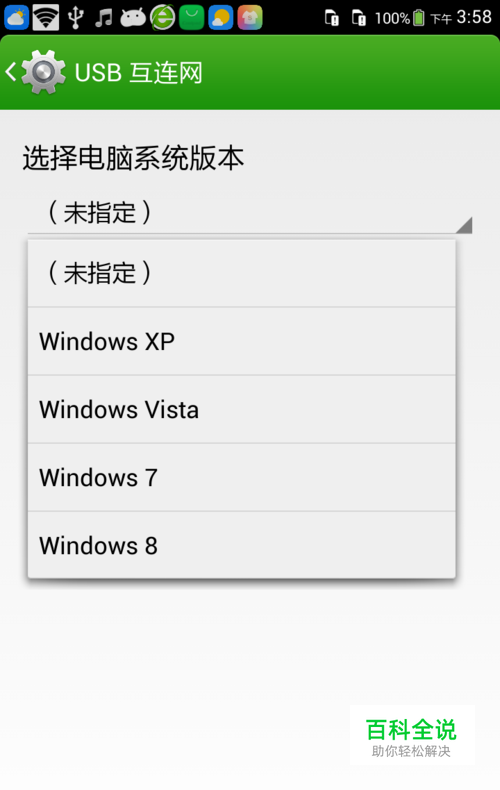
Task: Tap the green browser notification icon
Action: tap(163, 18)
